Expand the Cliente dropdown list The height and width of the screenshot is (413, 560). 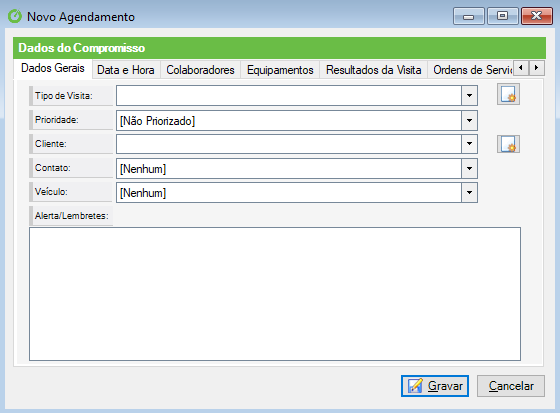[469, 144]
